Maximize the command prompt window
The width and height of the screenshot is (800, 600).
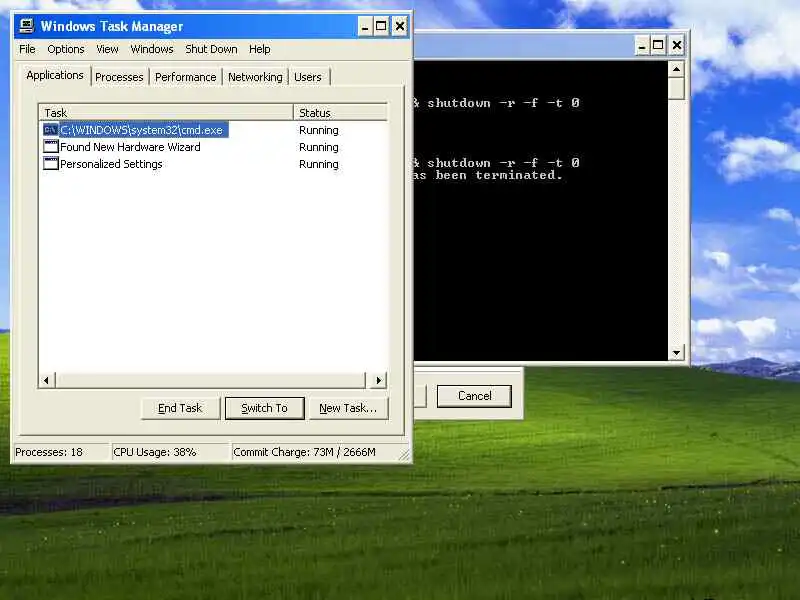coord(658,45)
